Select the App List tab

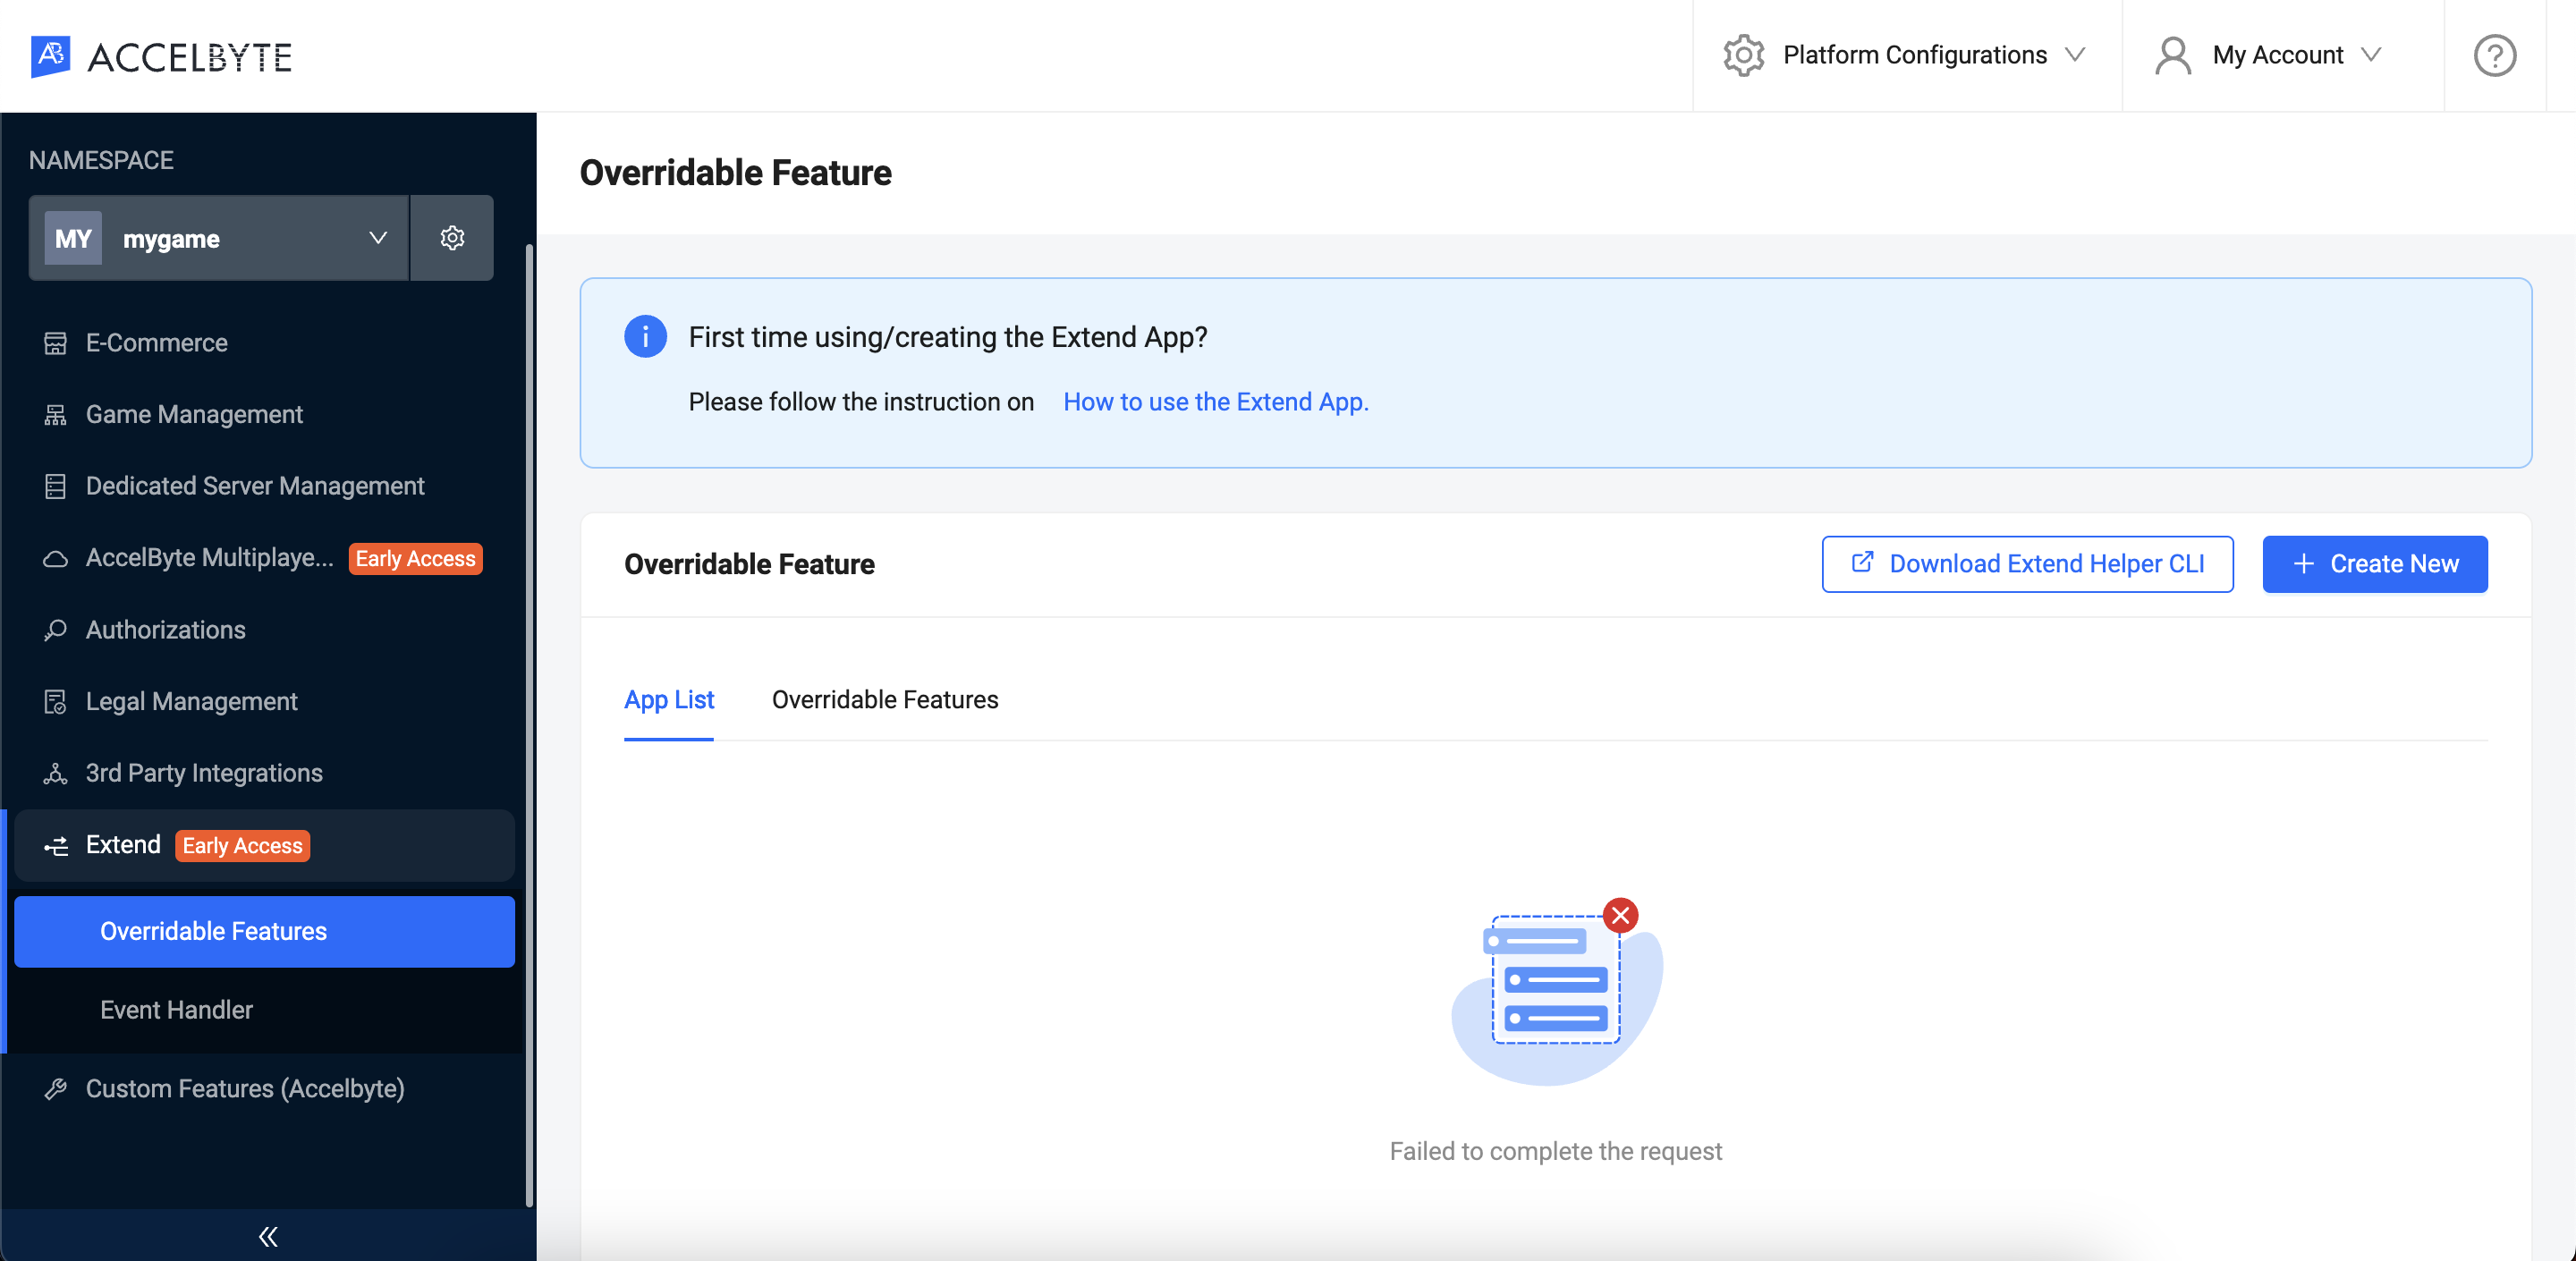(x=669, y=699)
